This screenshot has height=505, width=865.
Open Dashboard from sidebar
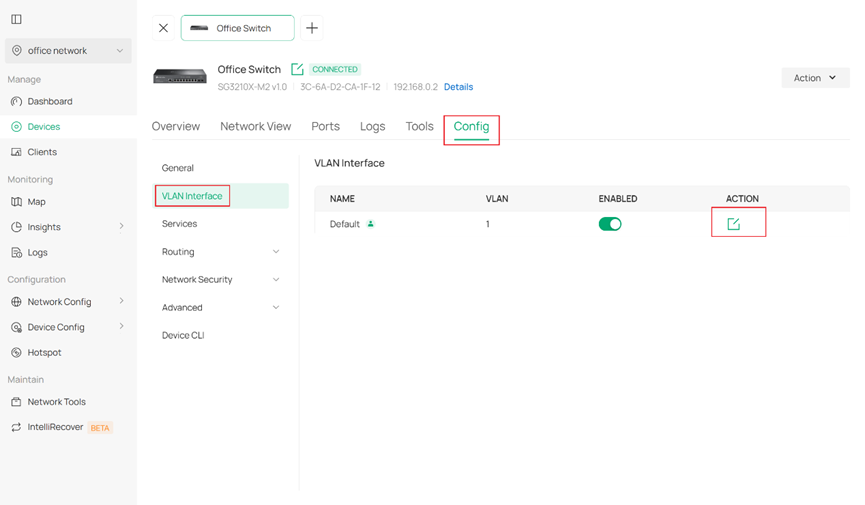pos(50,102)
